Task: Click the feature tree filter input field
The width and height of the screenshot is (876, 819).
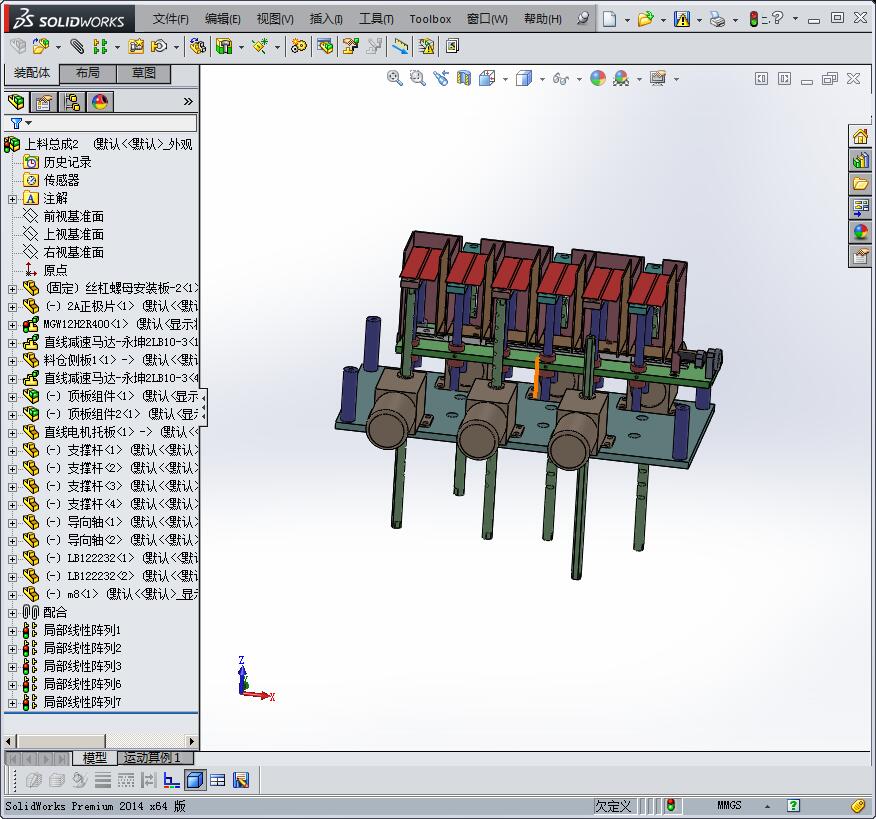Action: pyautogui.click(x=101, y=123)
